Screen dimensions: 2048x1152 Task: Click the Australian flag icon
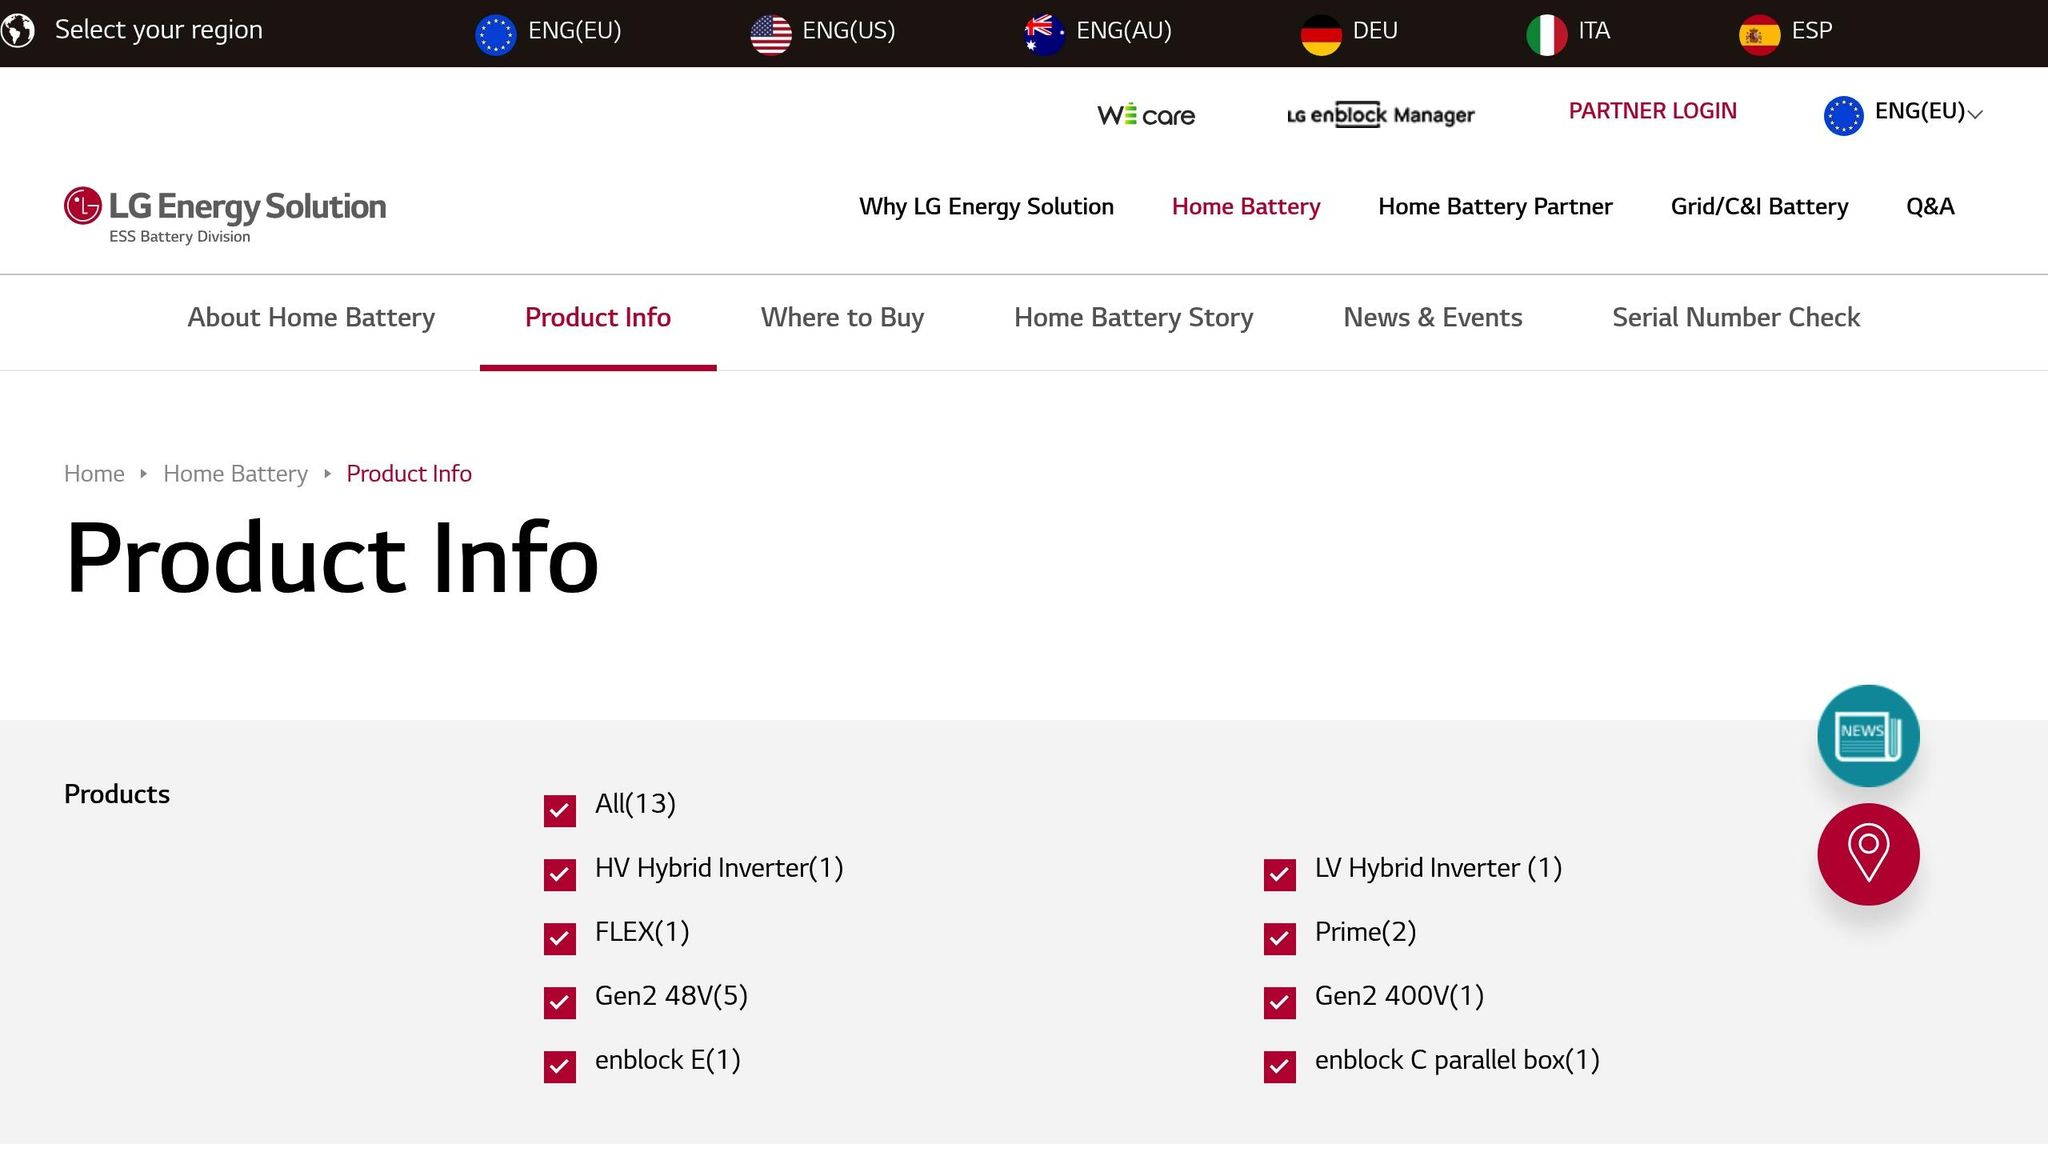click(x=1044, y=35)
